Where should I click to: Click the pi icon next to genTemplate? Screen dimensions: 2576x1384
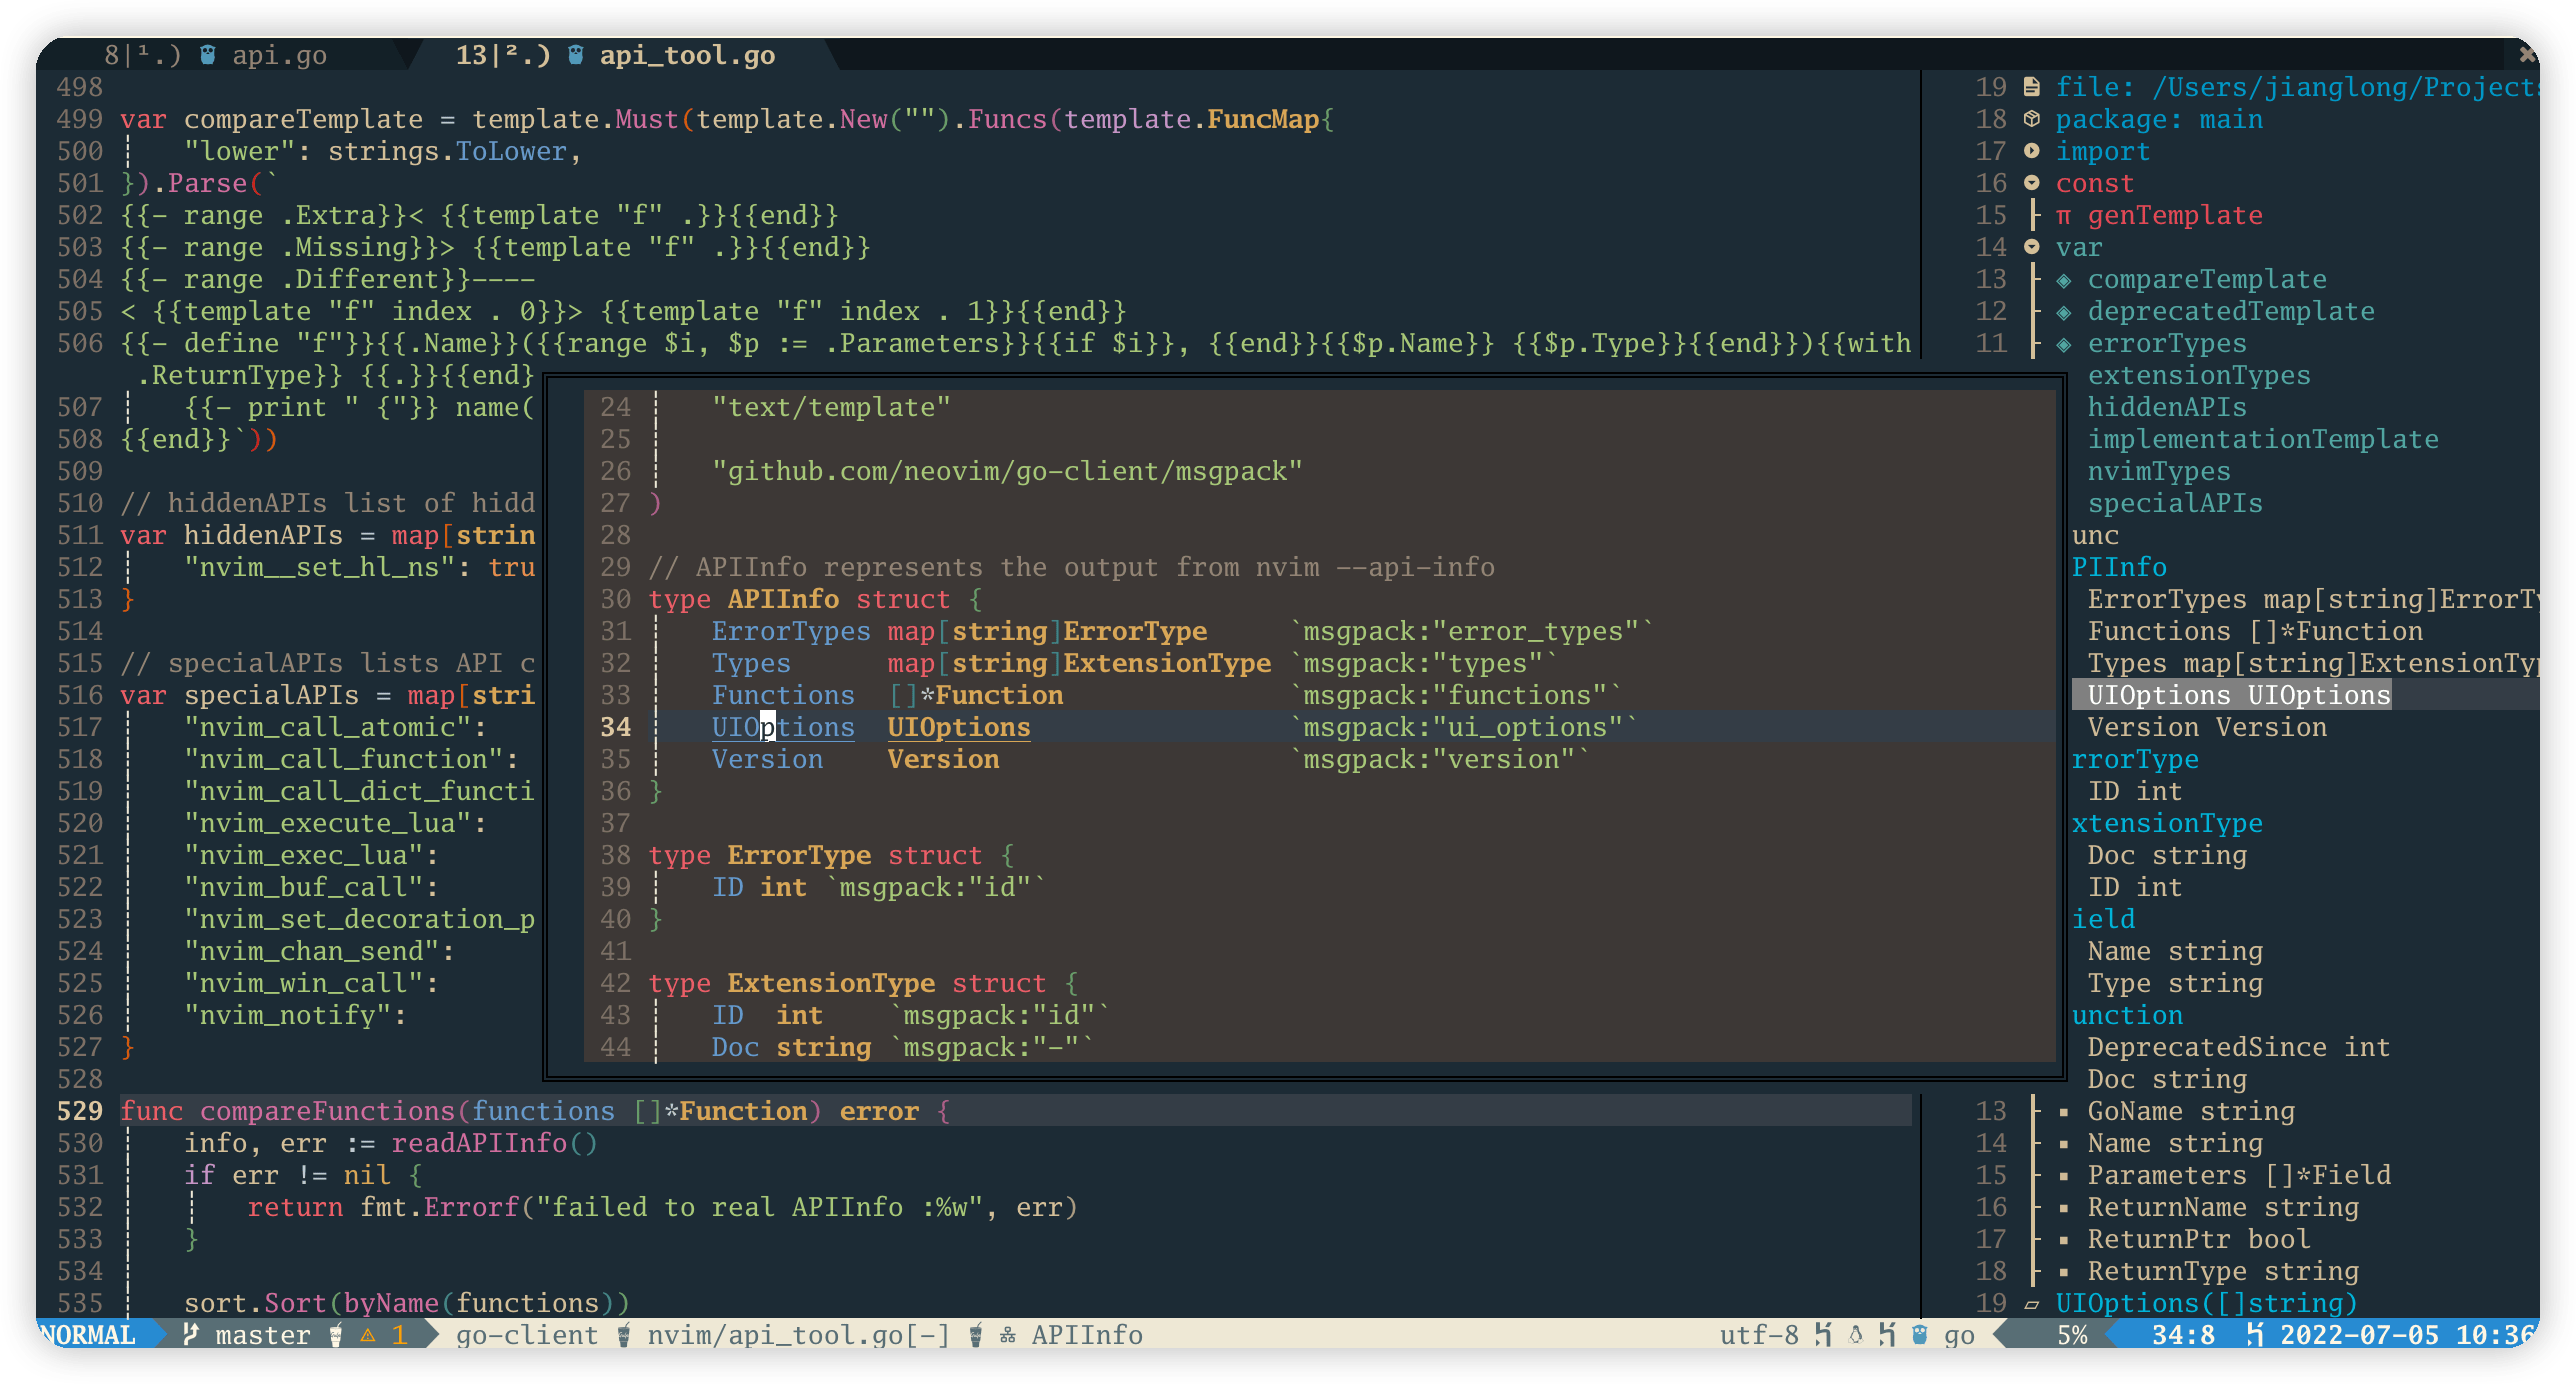2063,216
